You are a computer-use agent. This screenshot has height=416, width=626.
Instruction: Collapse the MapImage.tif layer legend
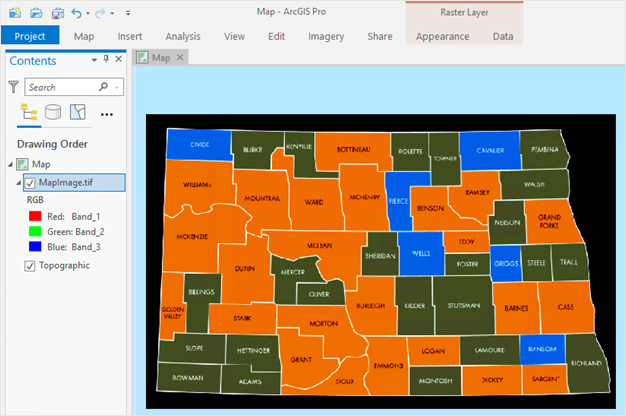17,183
